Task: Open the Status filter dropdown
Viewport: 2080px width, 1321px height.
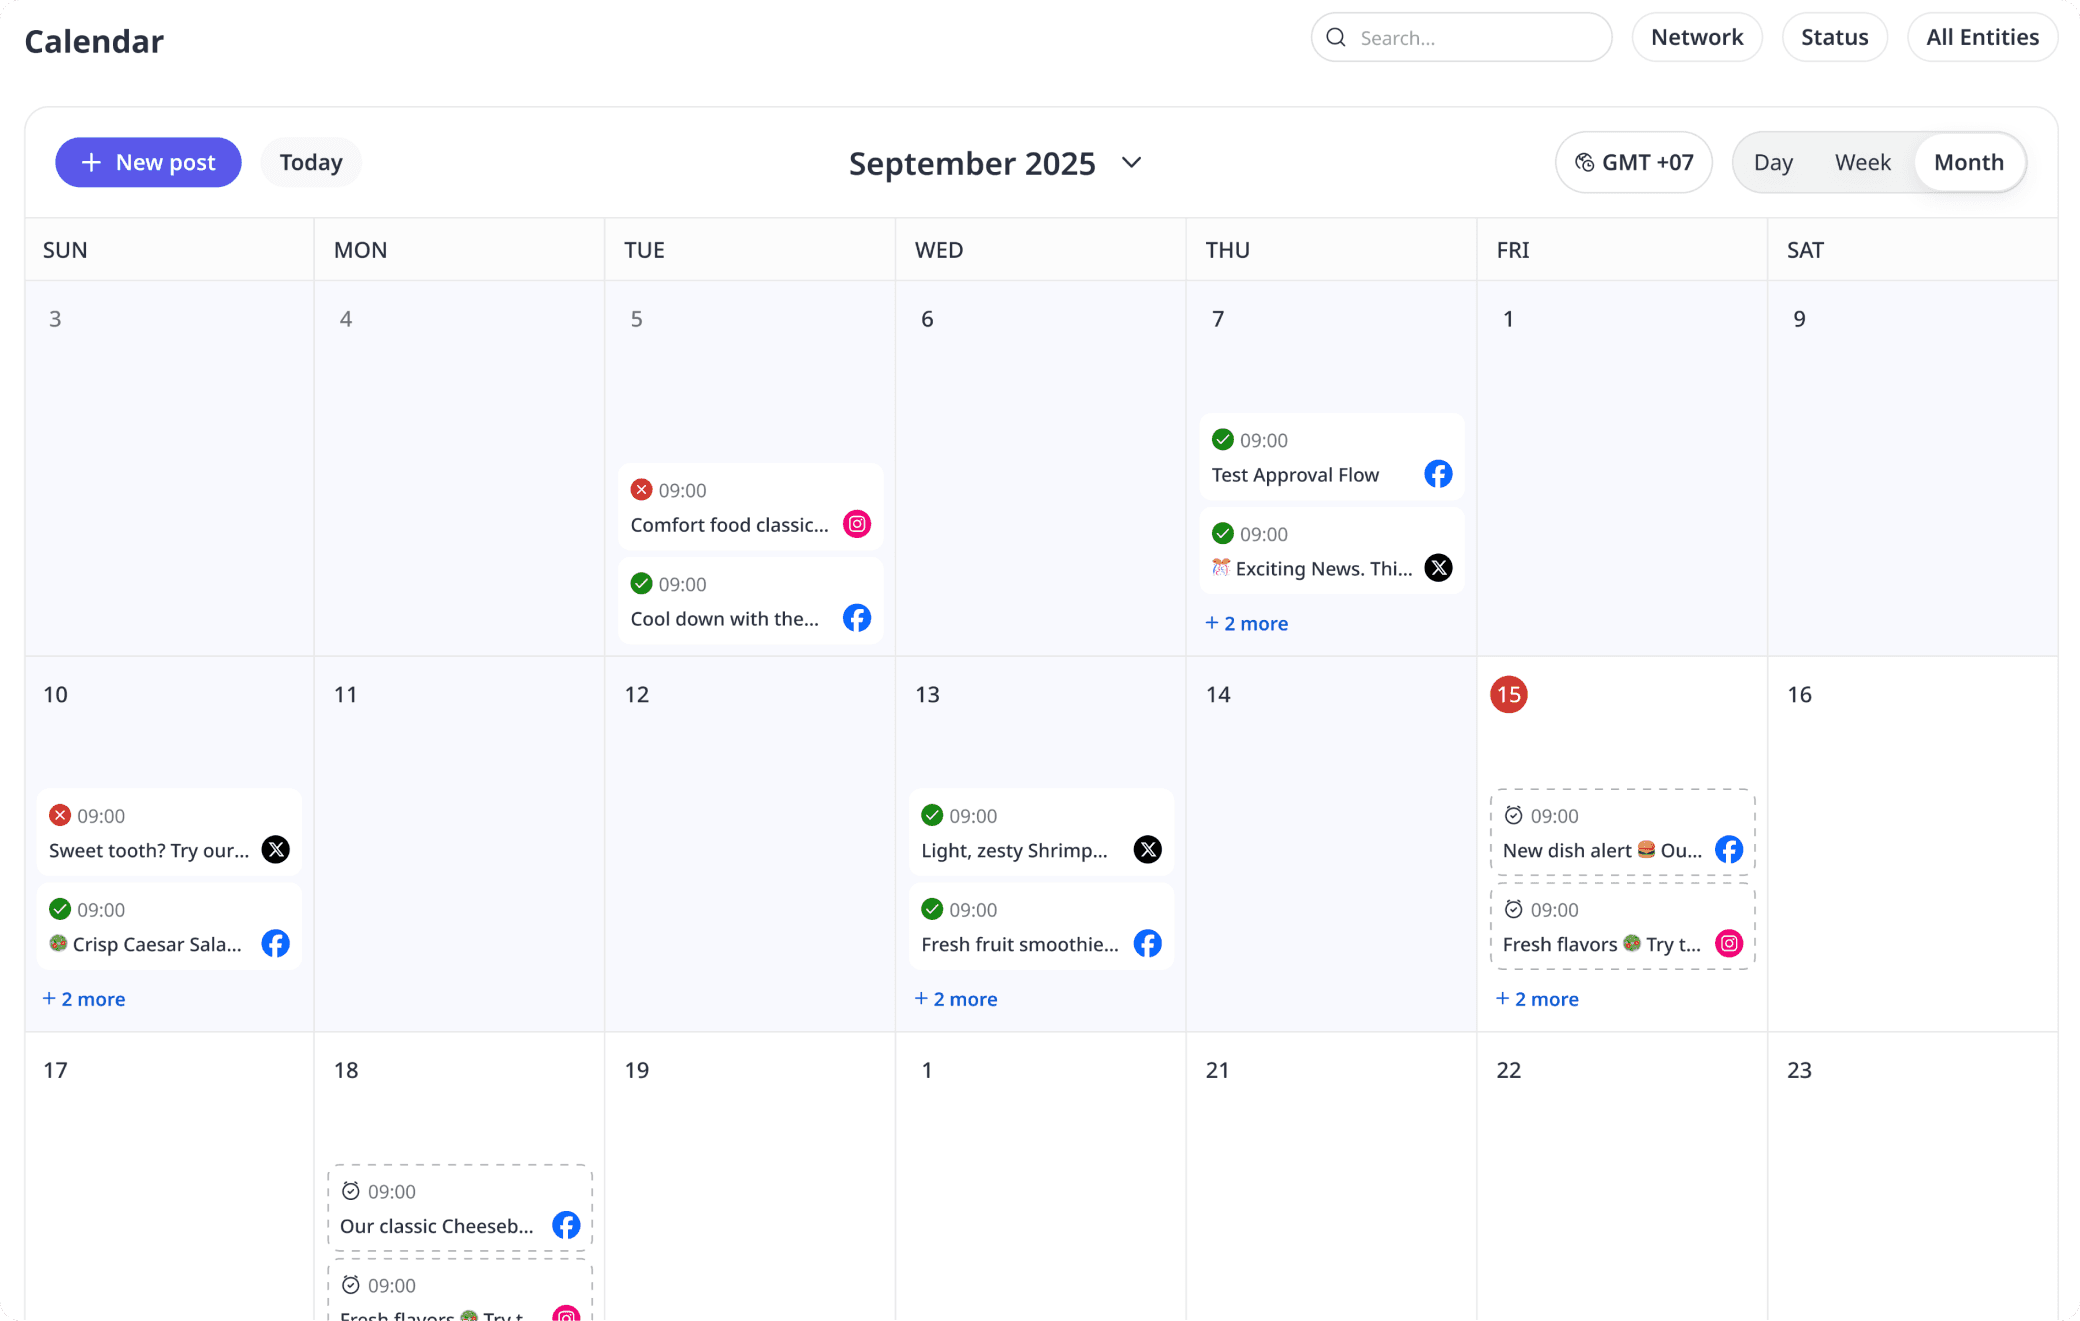Action: [1834, 38]
